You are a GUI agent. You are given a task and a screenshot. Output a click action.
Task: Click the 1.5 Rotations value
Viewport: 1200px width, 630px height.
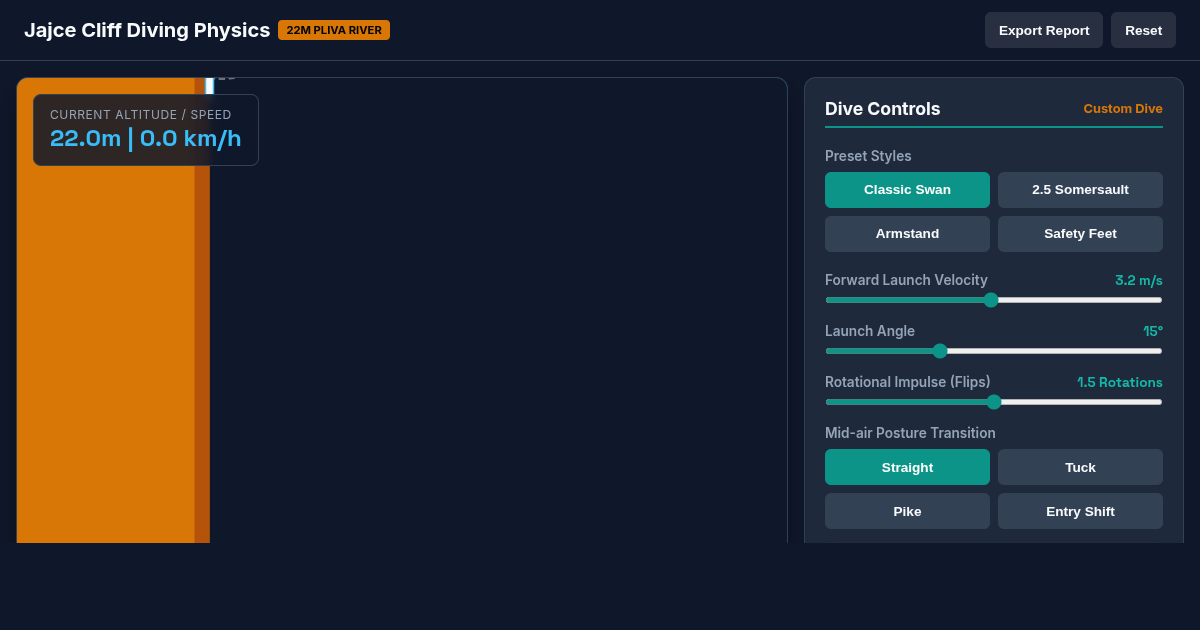[1120, 382]
